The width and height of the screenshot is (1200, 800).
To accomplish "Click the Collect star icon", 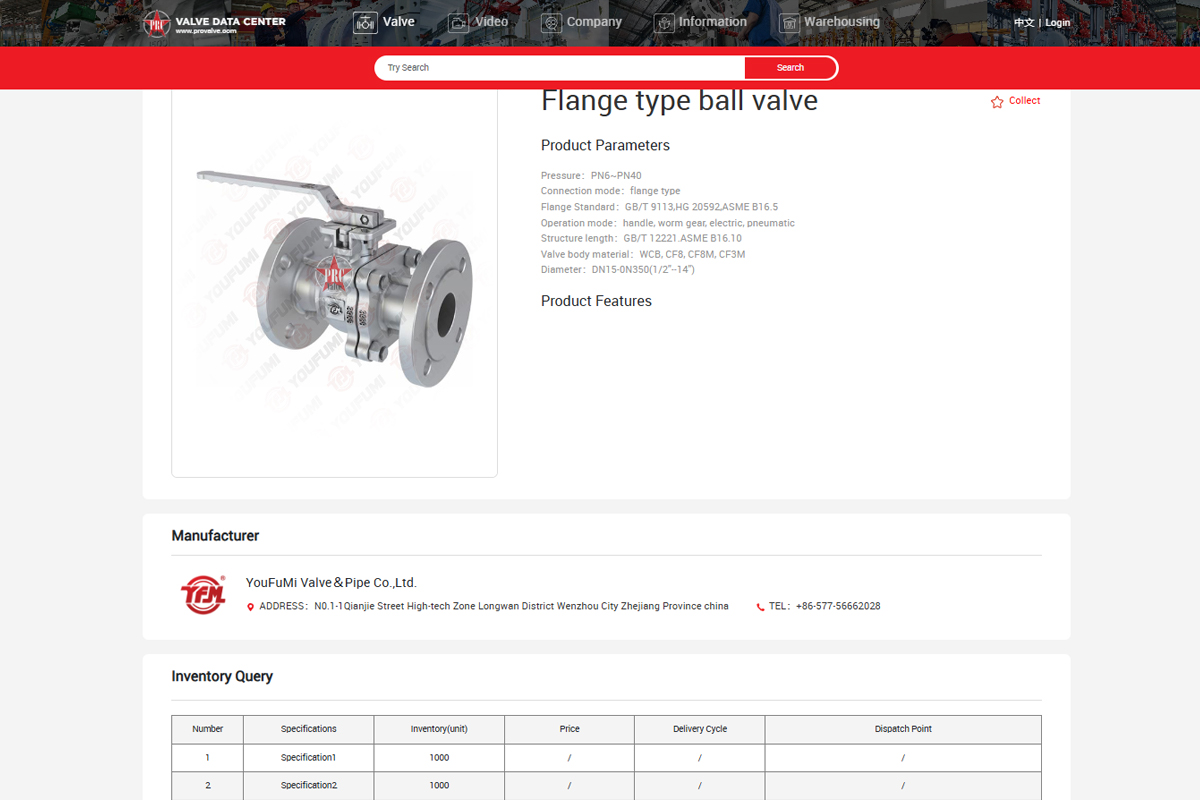I will 997,102.
